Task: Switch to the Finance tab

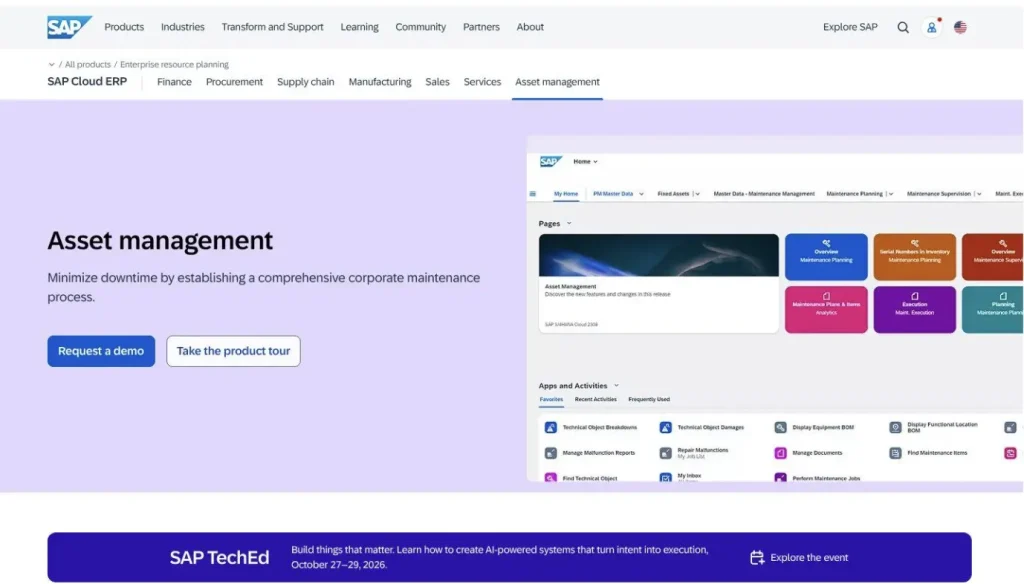Action: click(x=174, y=82)
